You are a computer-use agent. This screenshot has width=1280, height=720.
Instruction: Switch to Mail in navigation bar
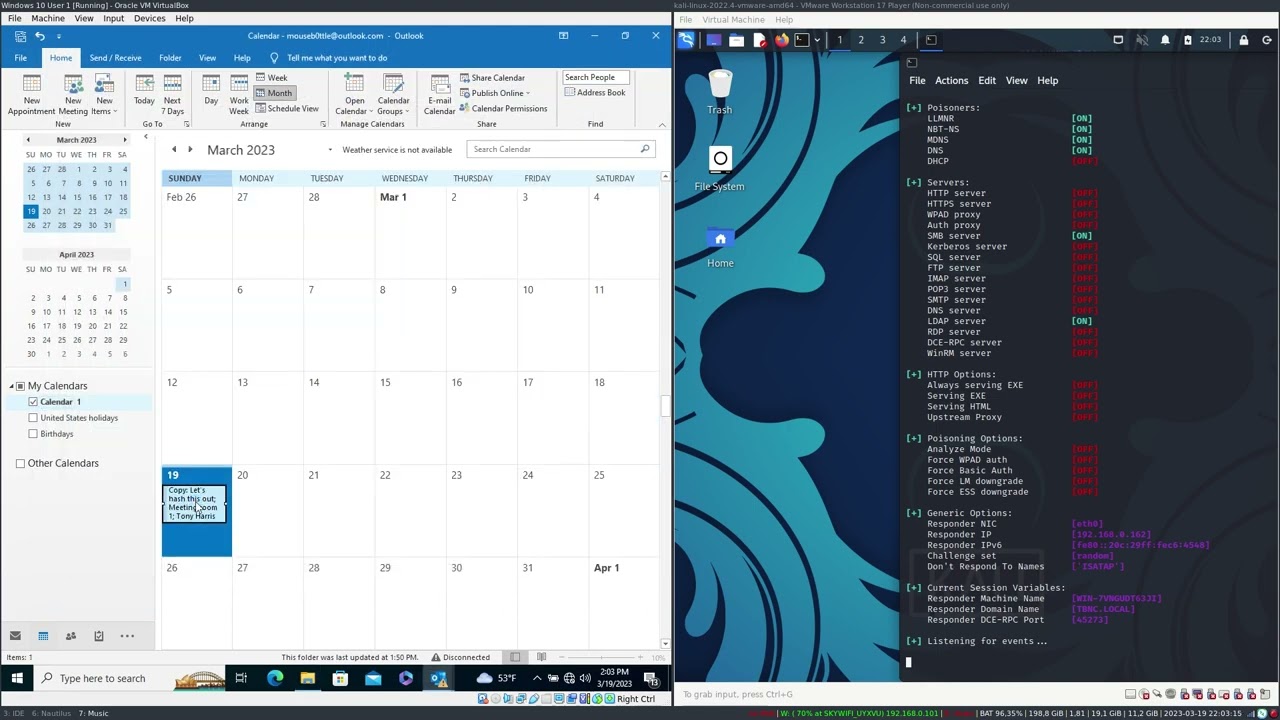[x=15, y=636]
